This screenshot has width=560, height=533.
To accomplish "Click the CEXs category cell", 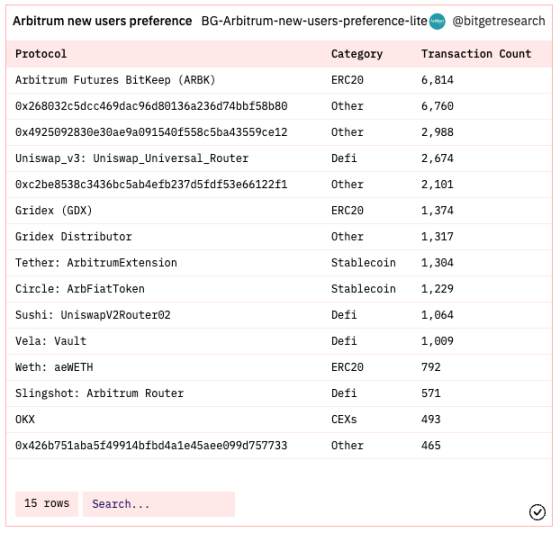I will coord(344,419).
